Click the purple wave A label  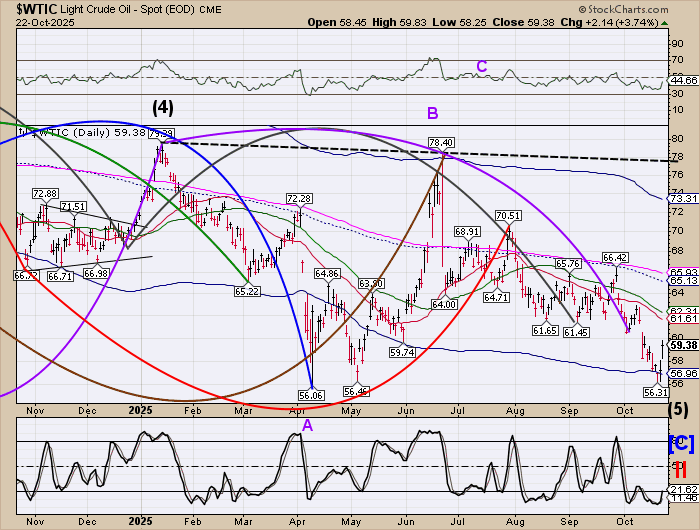310,425
